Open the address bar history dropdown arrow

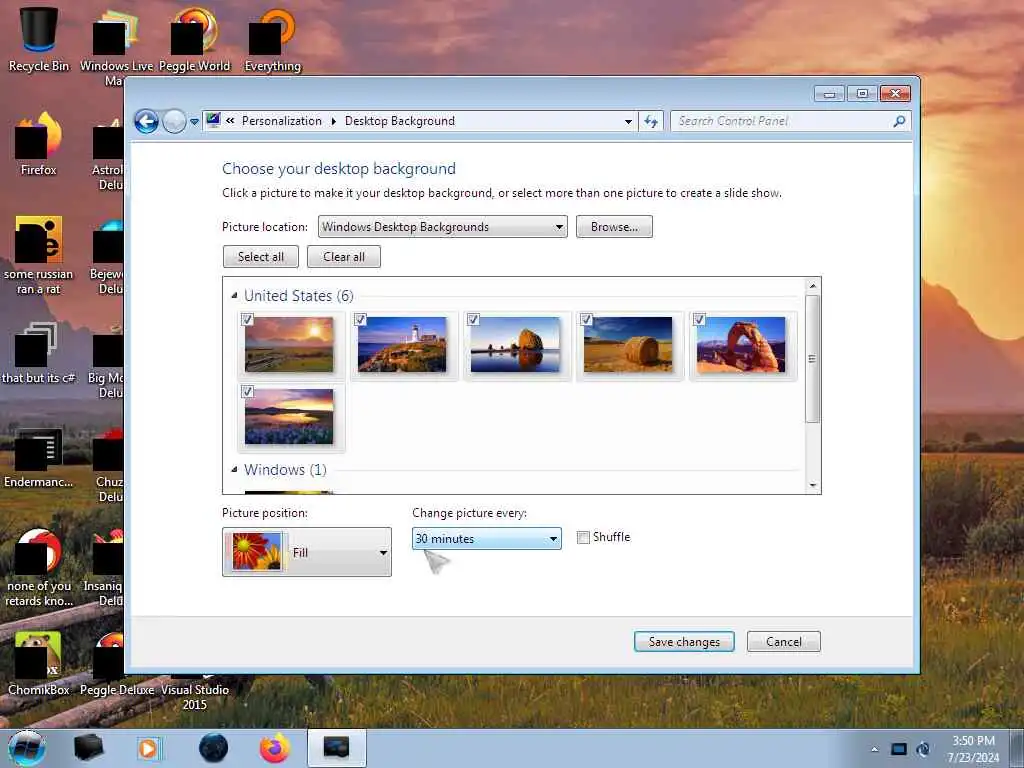(x=628, y=121)
